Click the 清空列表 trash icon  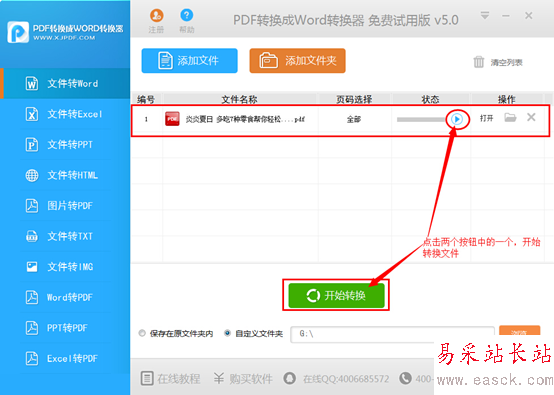[479, 62]
